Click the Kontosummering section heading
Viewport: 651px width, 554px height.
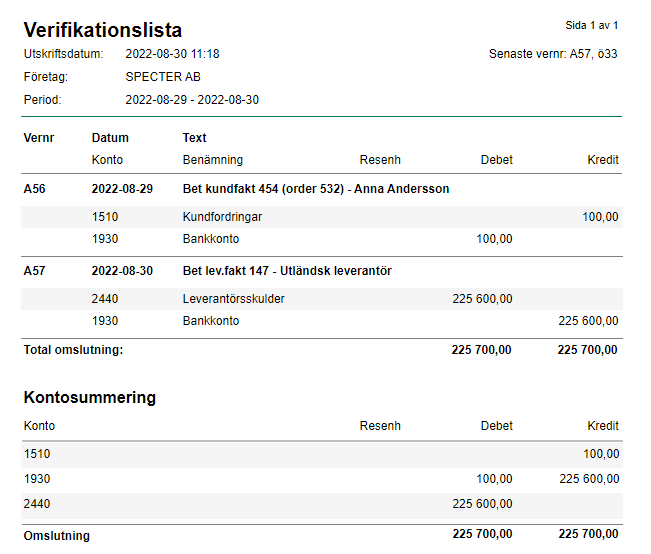coord(90,398)
